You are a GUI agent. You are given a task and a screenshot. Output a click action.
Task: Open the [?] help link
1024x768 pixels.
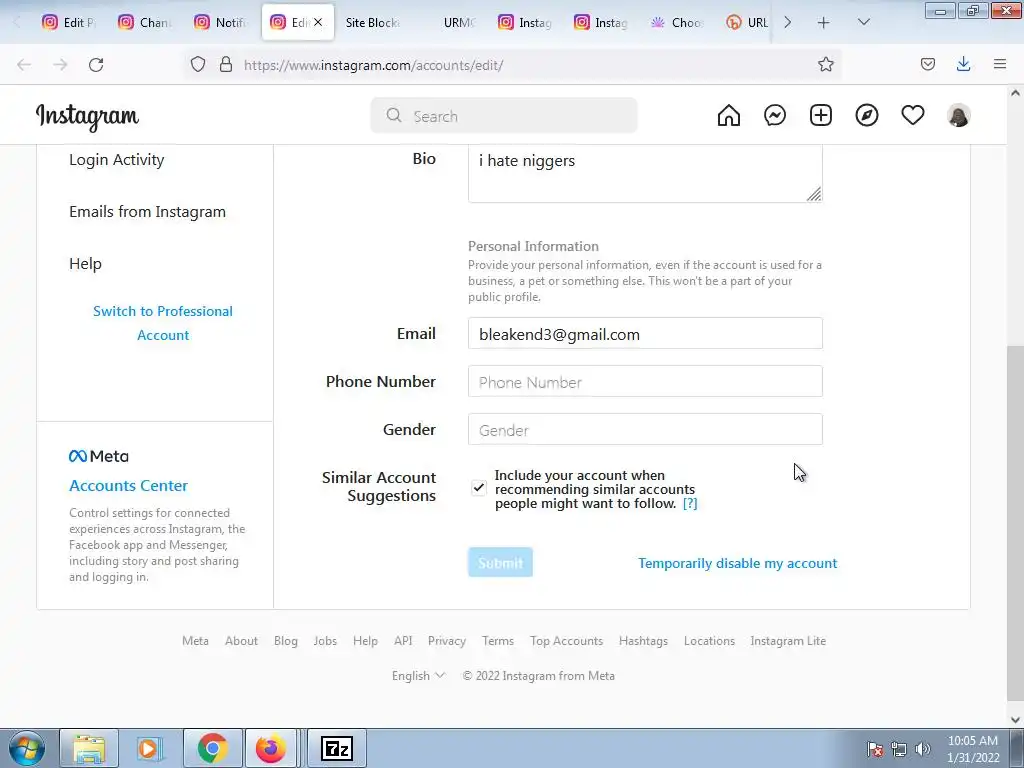(x=690, y=504)
